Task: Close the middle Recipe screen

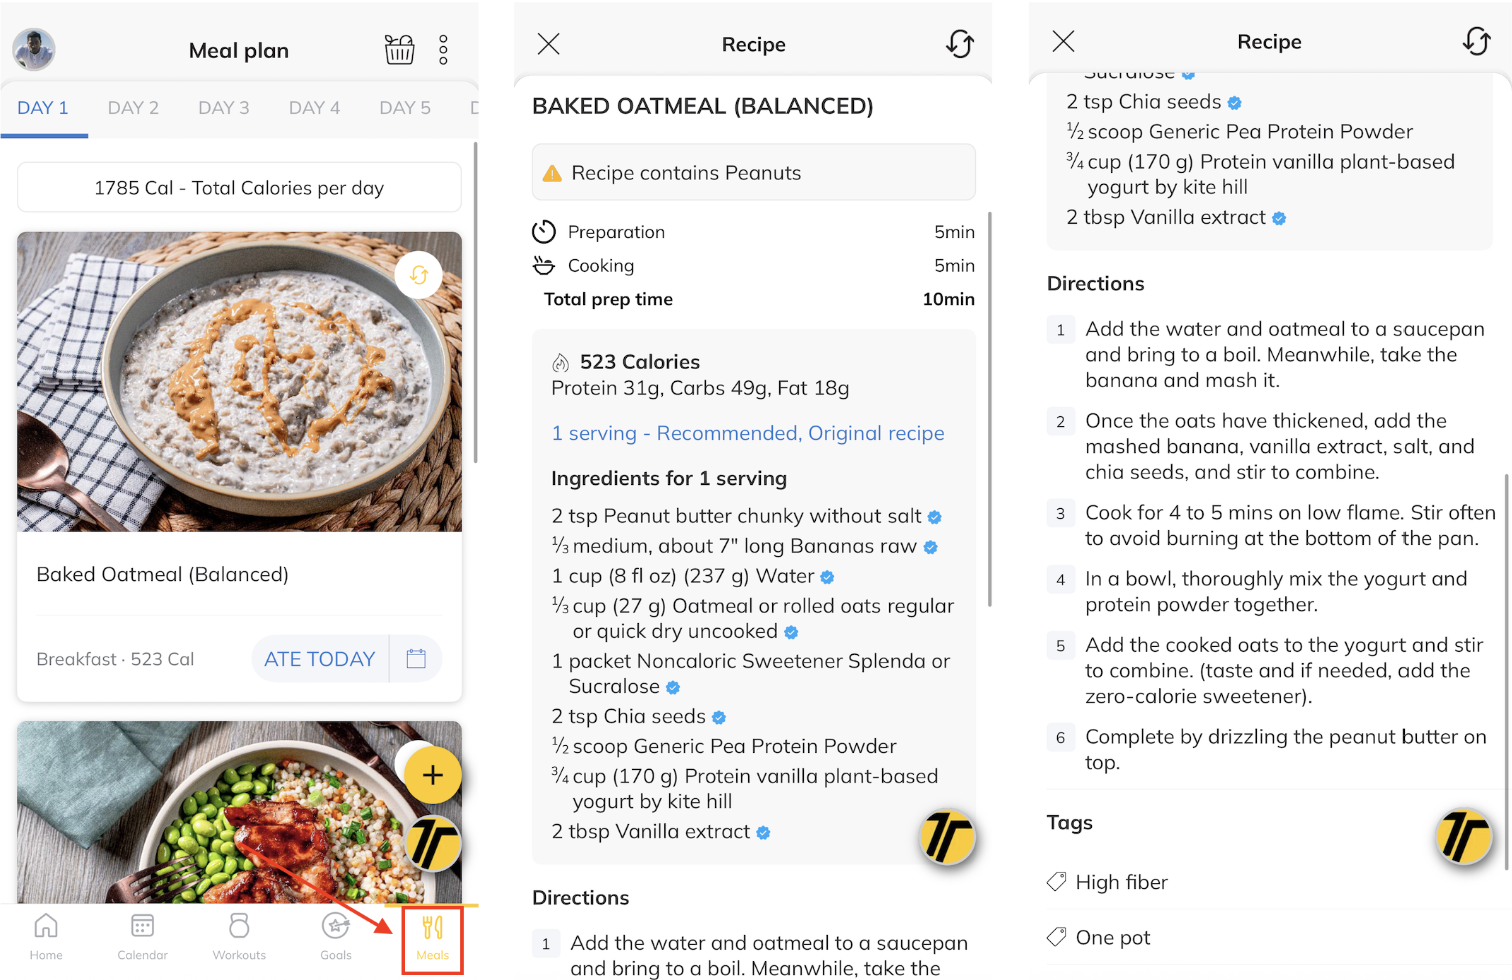Action: click(548, 44)
